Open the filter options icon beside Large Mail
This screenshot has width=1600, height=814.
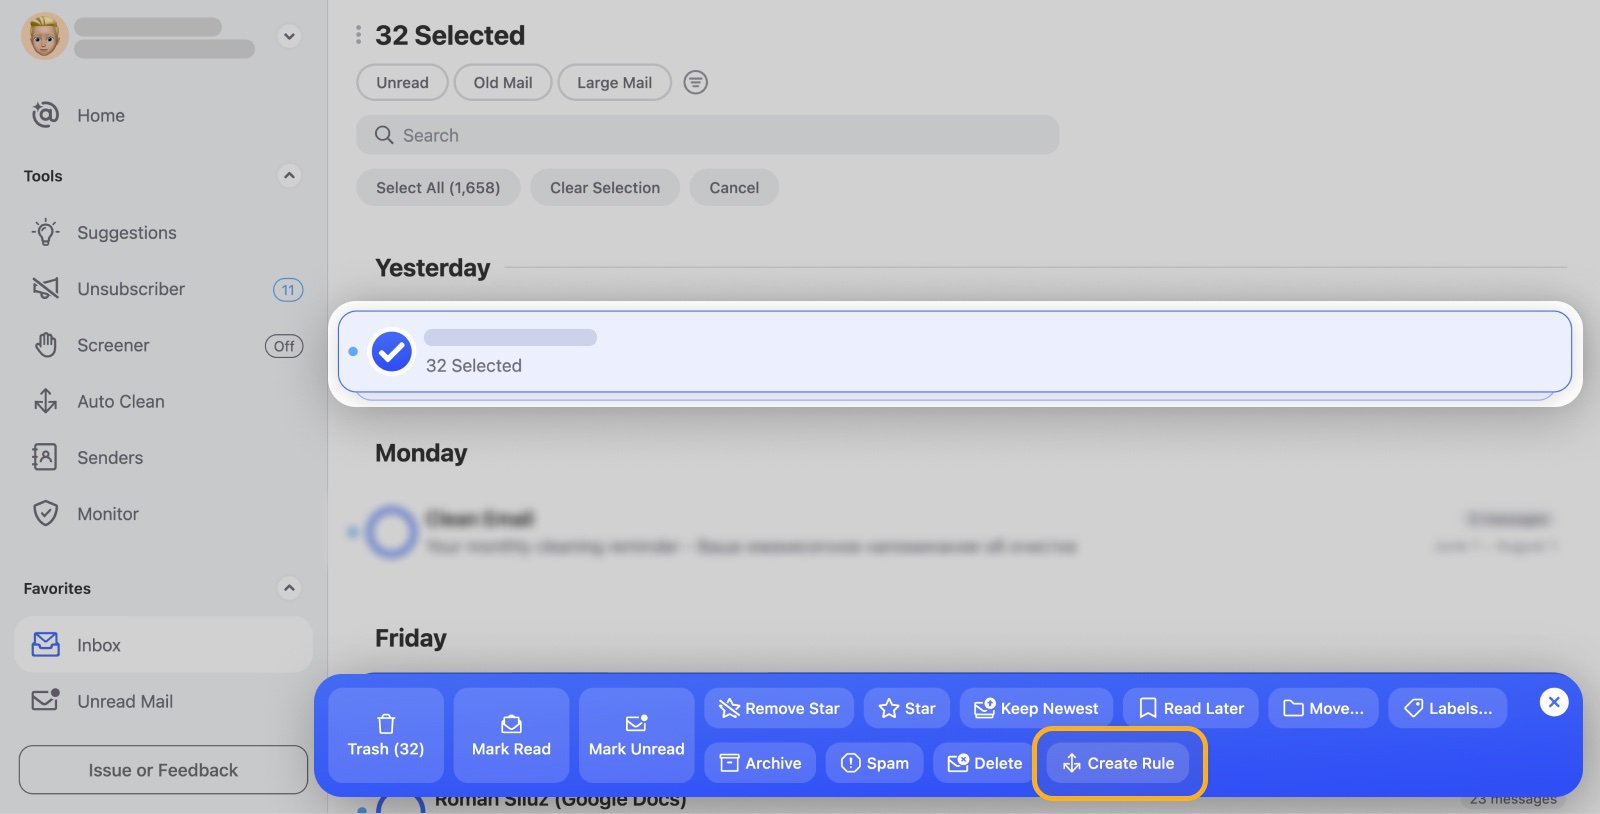coord(695,82)
